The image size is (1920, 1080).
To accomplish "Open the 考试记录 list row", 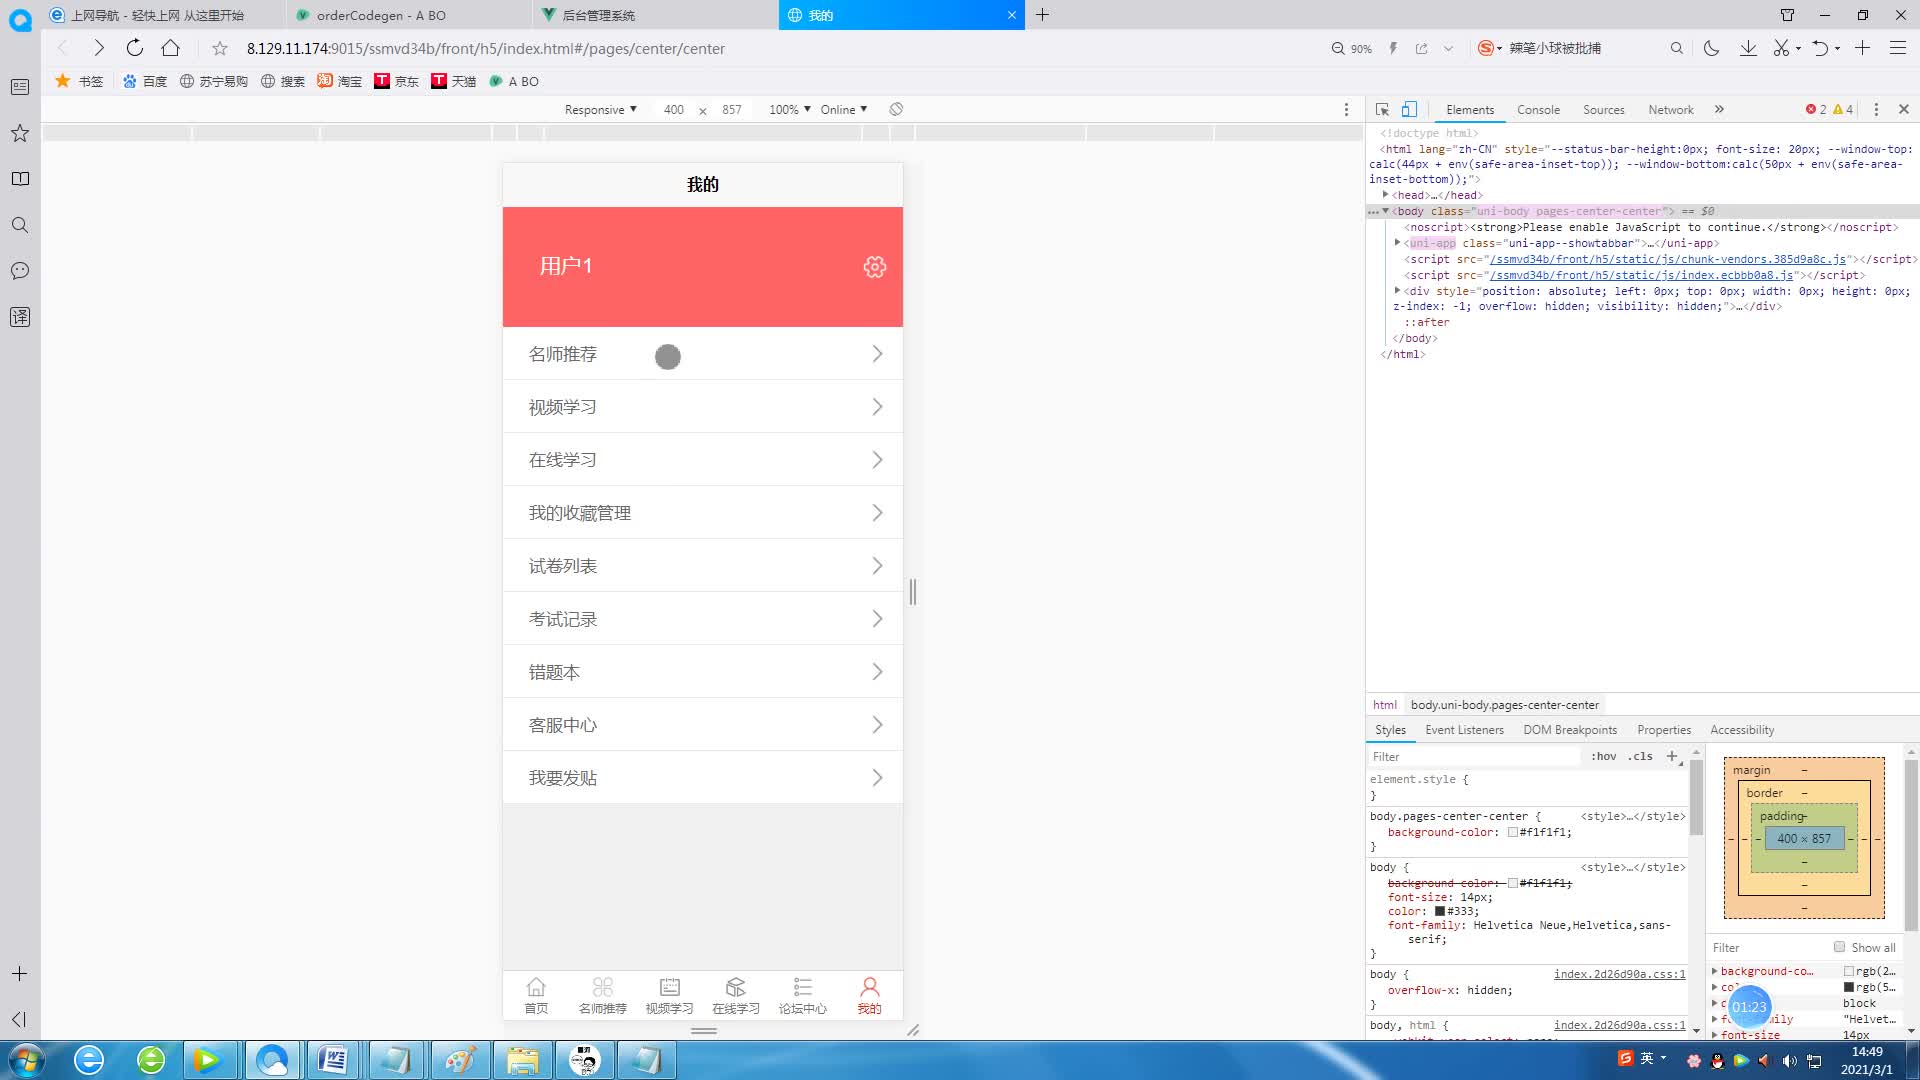I will tap(703, 619).
